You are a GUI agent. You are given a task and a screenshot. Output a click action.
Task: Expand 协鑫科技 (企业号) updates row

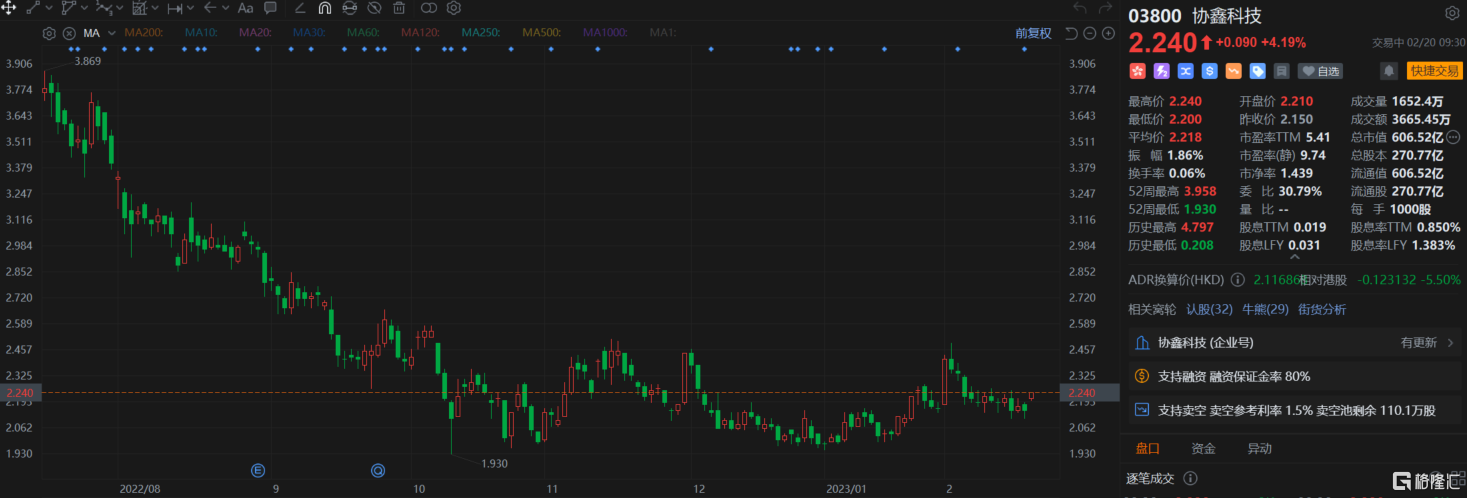pos(1296,343)
